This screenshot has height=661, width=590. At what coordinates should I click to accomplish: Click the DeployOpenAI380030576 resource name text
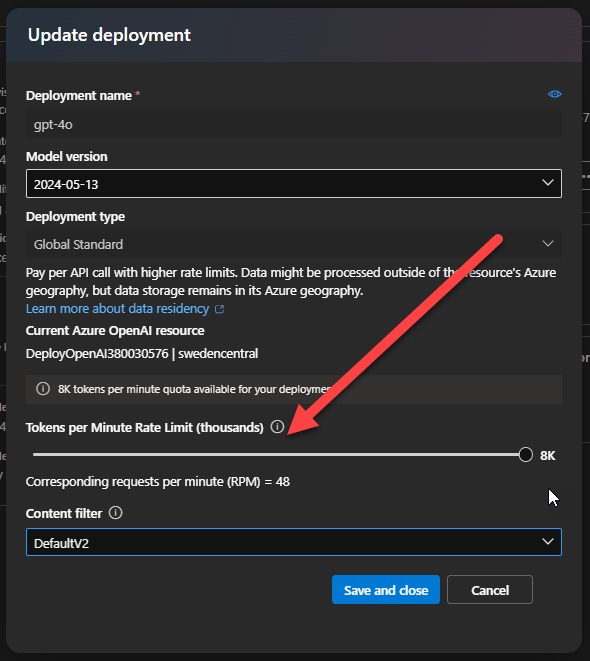click(97, 354)
